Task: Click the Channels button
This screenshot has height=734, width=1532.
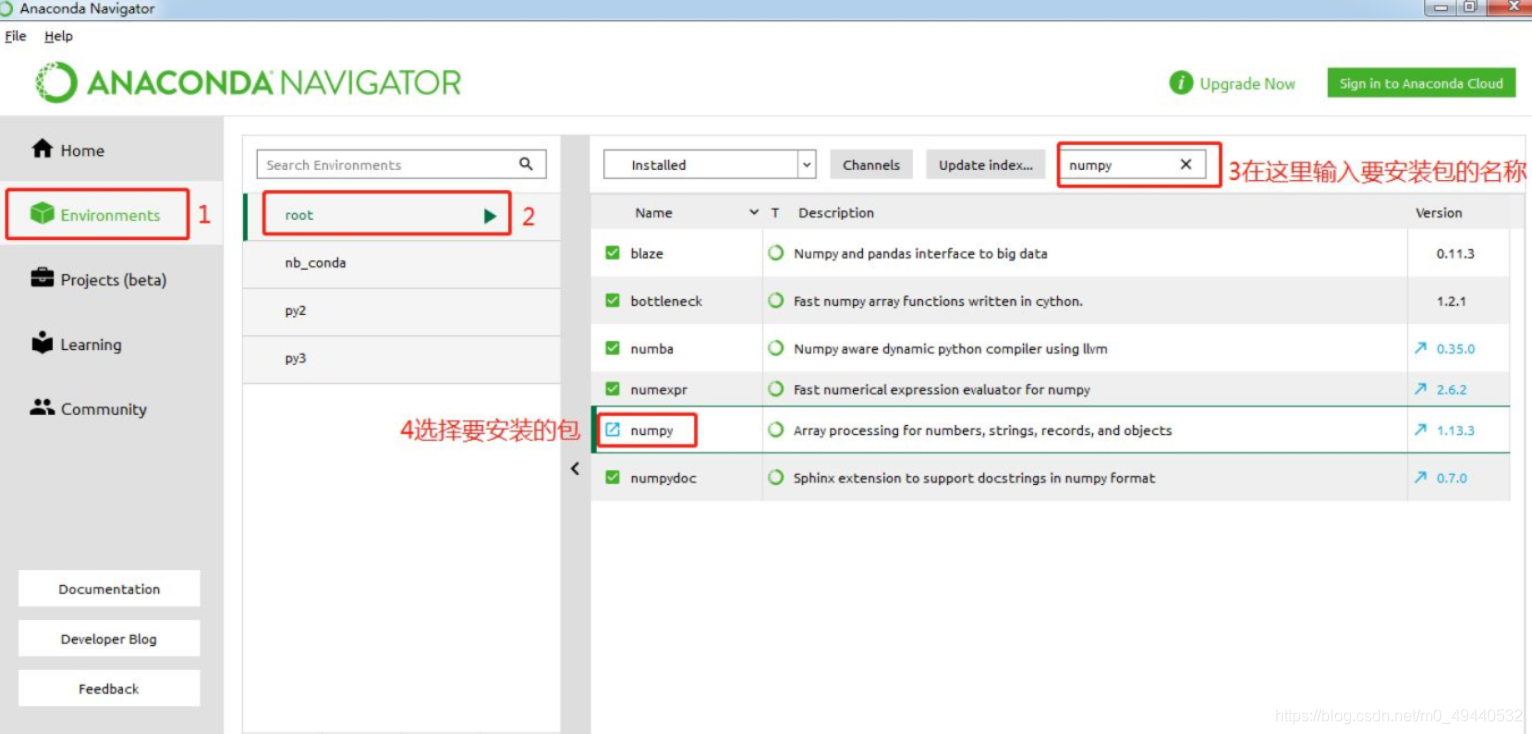Action: [871, 165]
